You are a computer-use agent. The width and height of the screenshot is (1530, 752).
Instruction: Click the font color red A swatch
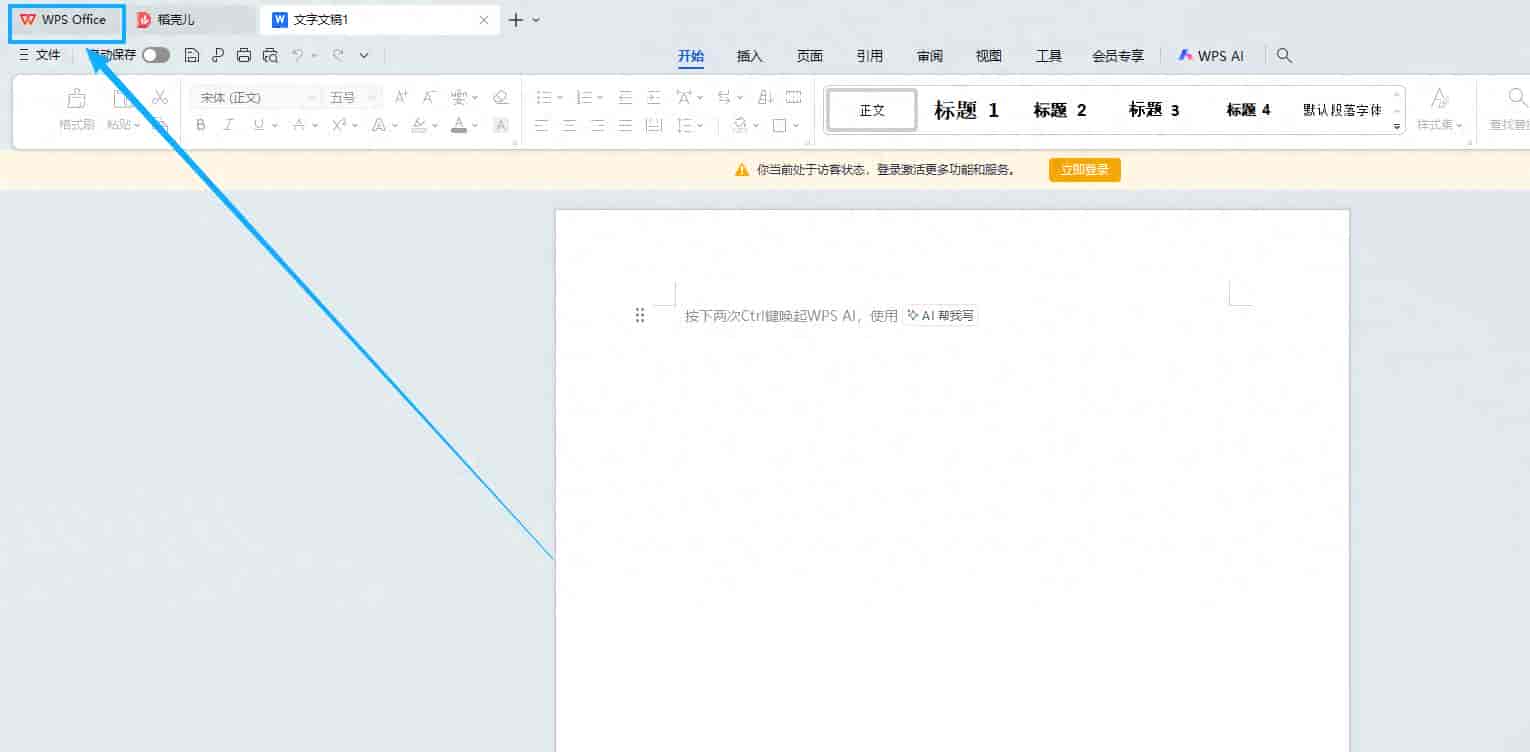click(459, 125)
